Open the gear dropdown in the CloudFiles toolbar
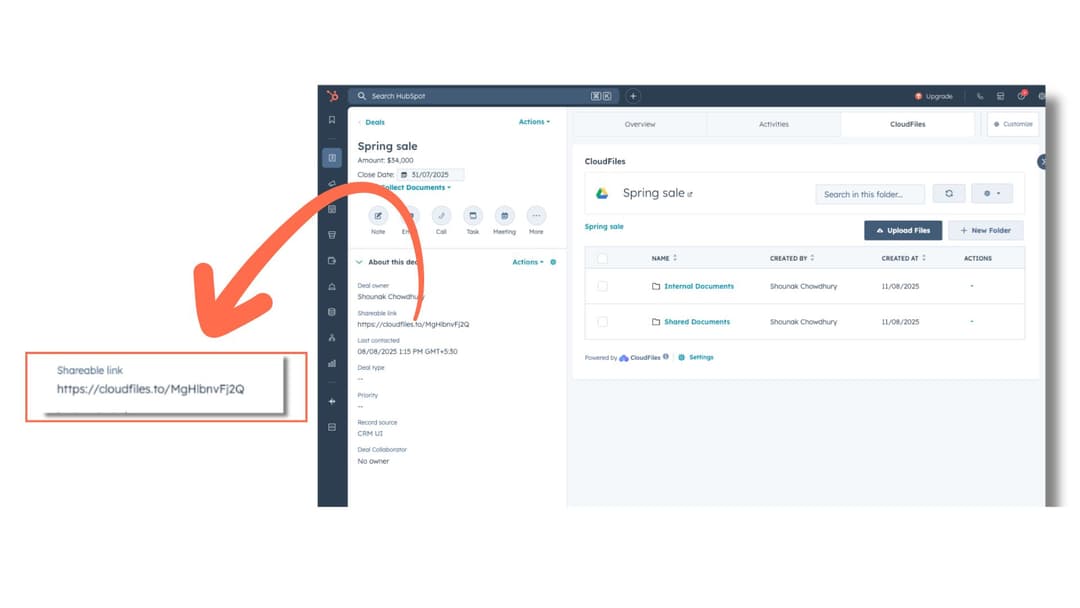Screen dimensions: 1080x608 pyautogui.click(x=992, y=193)
